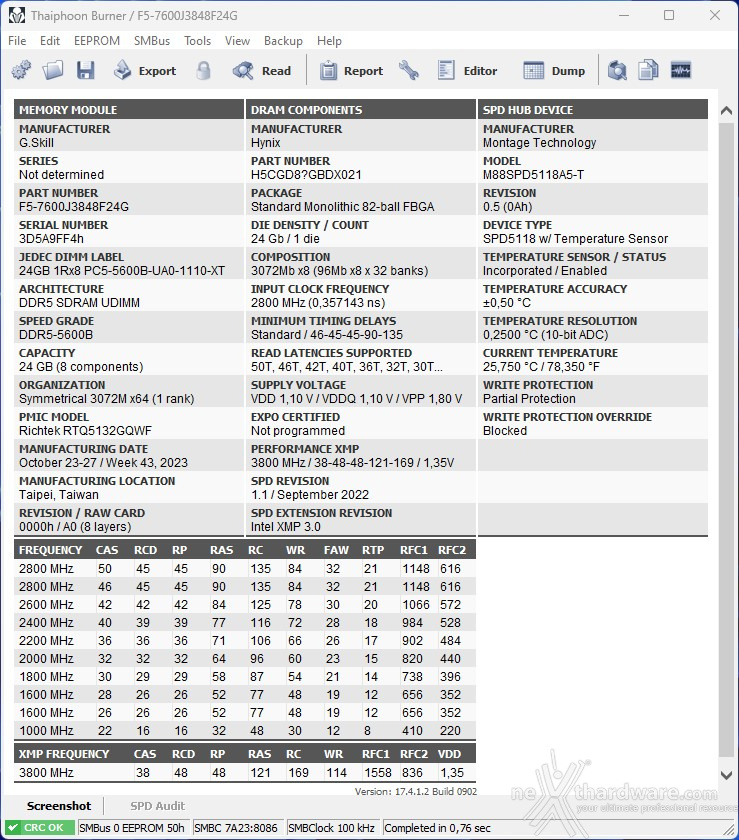Click the wrench tools icon
This screenshot has height=840, width=739.
[409, 70]
